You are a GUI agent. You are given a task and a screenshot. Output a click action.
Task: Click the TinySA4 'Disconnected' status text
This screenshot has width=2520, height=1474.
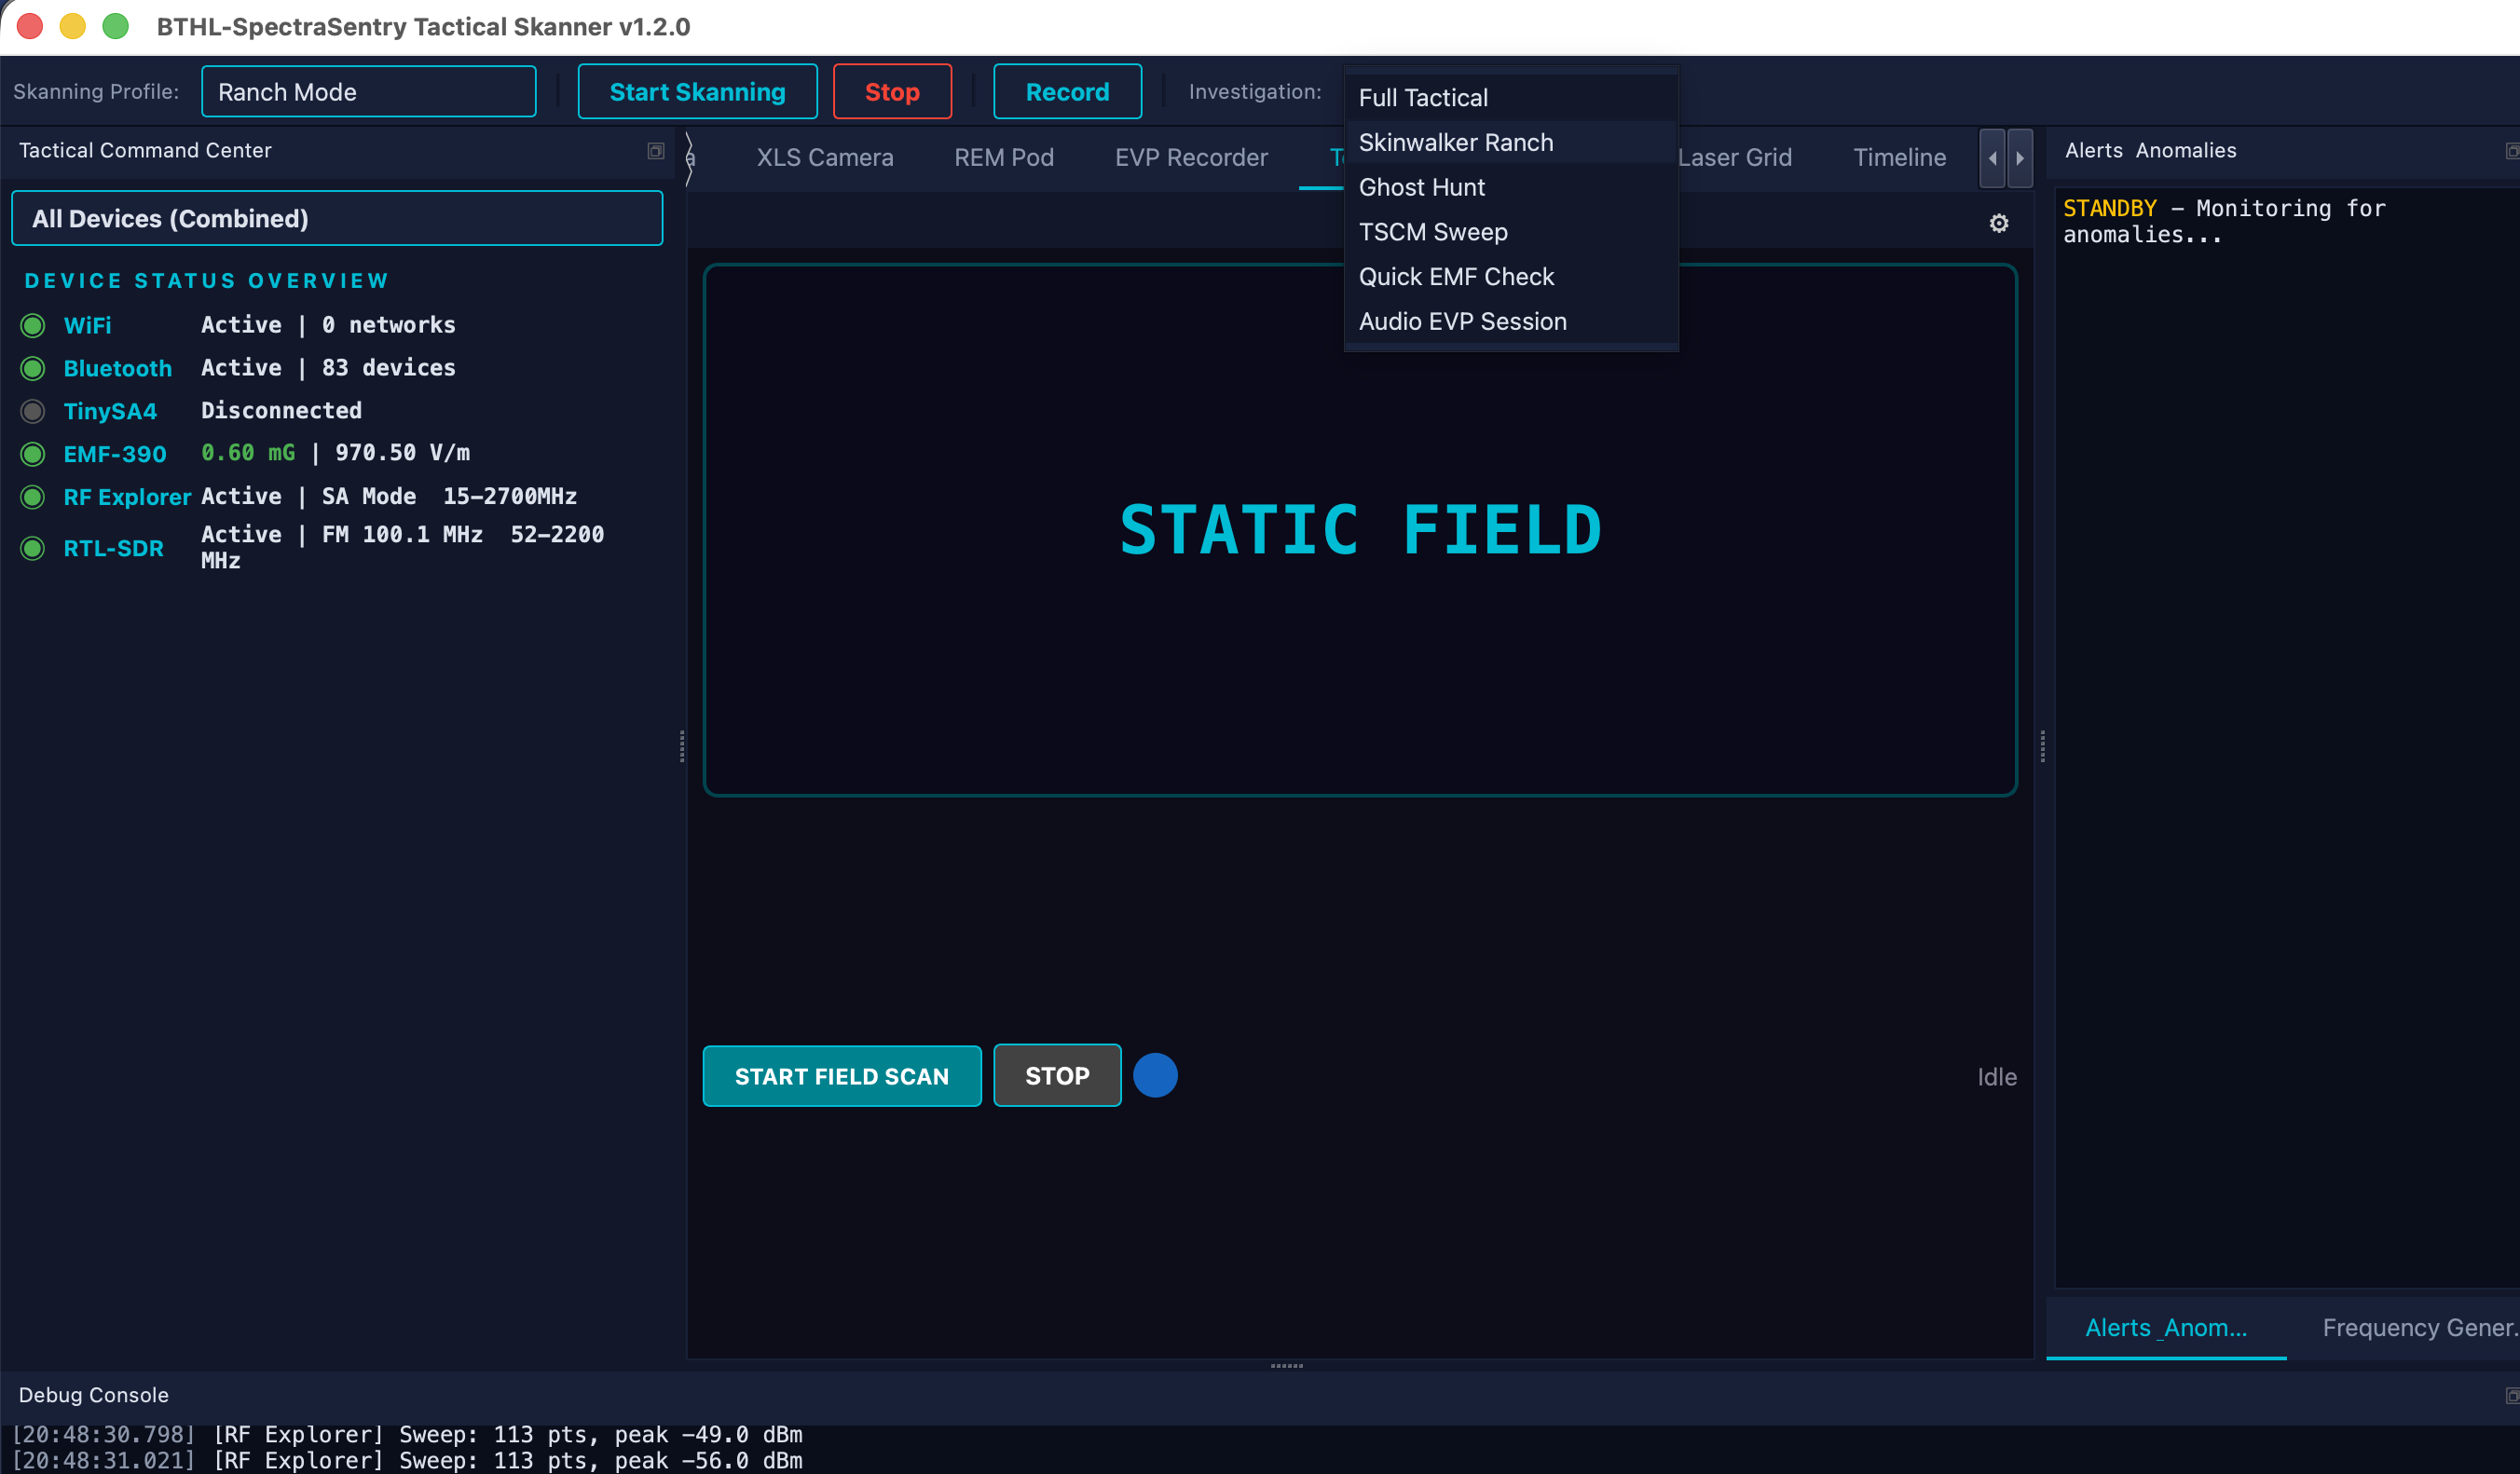(x=281, y=411)
